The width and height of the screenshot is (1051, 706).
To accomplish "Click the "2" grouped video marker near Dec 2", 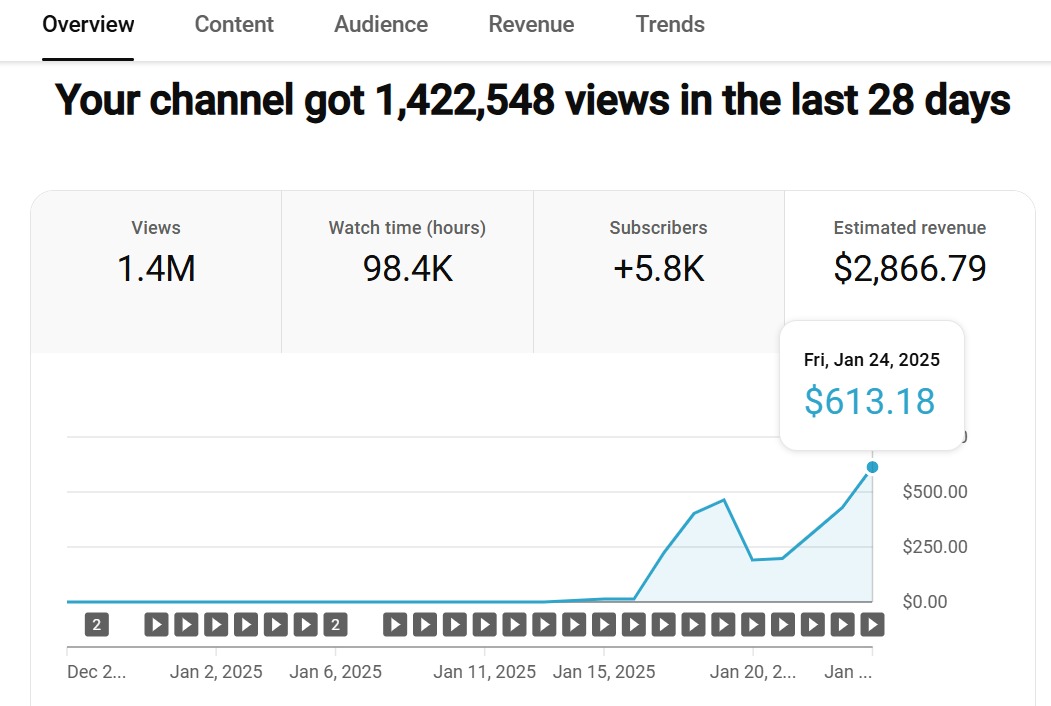I will tap(96, 623).
